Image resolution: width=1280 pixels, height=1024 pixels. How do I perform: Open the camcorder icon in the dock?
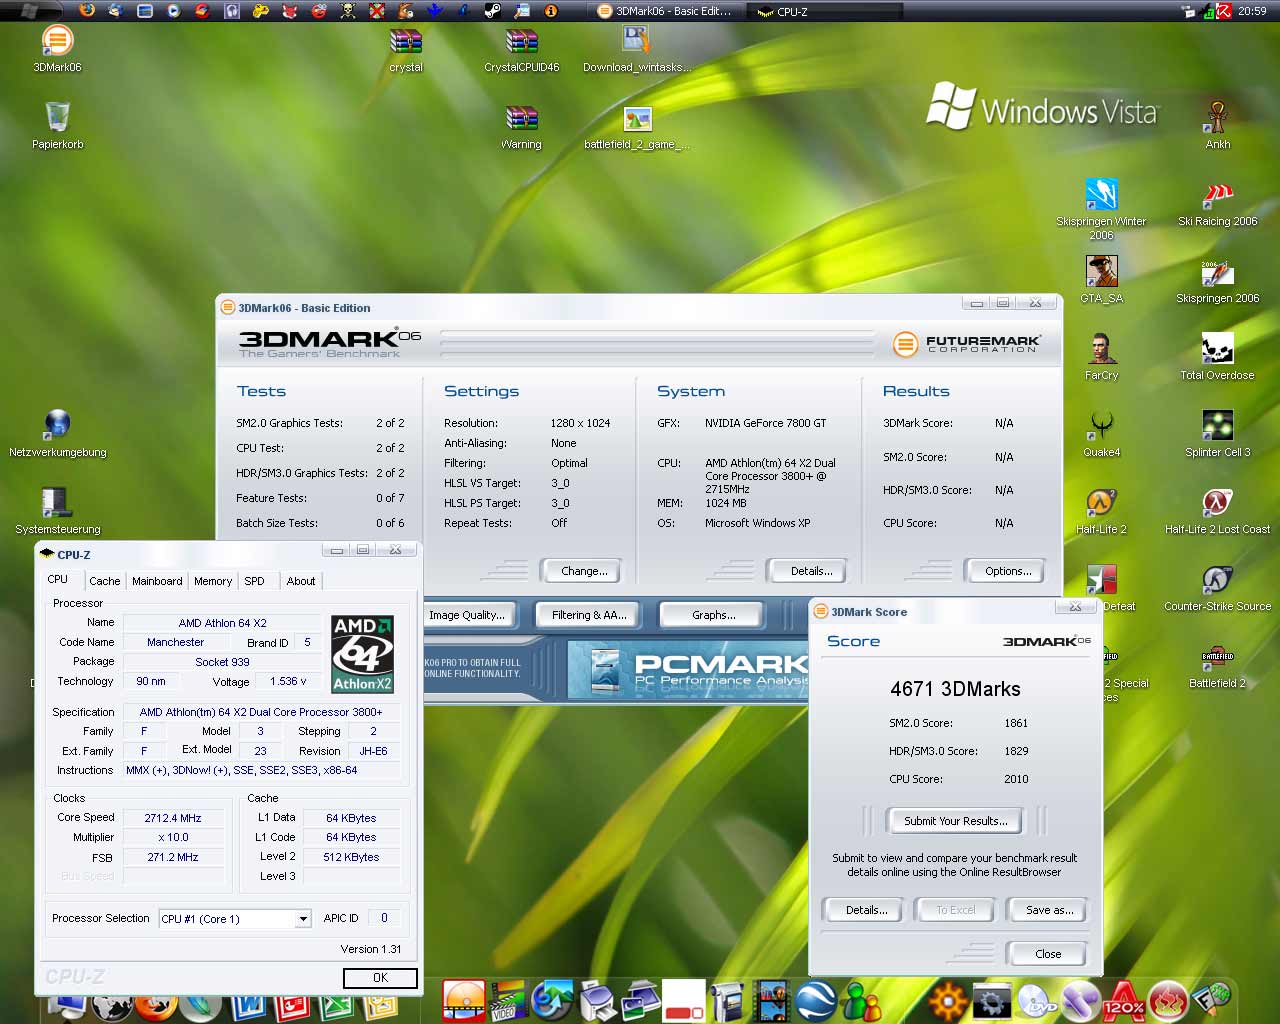tap(729, 1000)
